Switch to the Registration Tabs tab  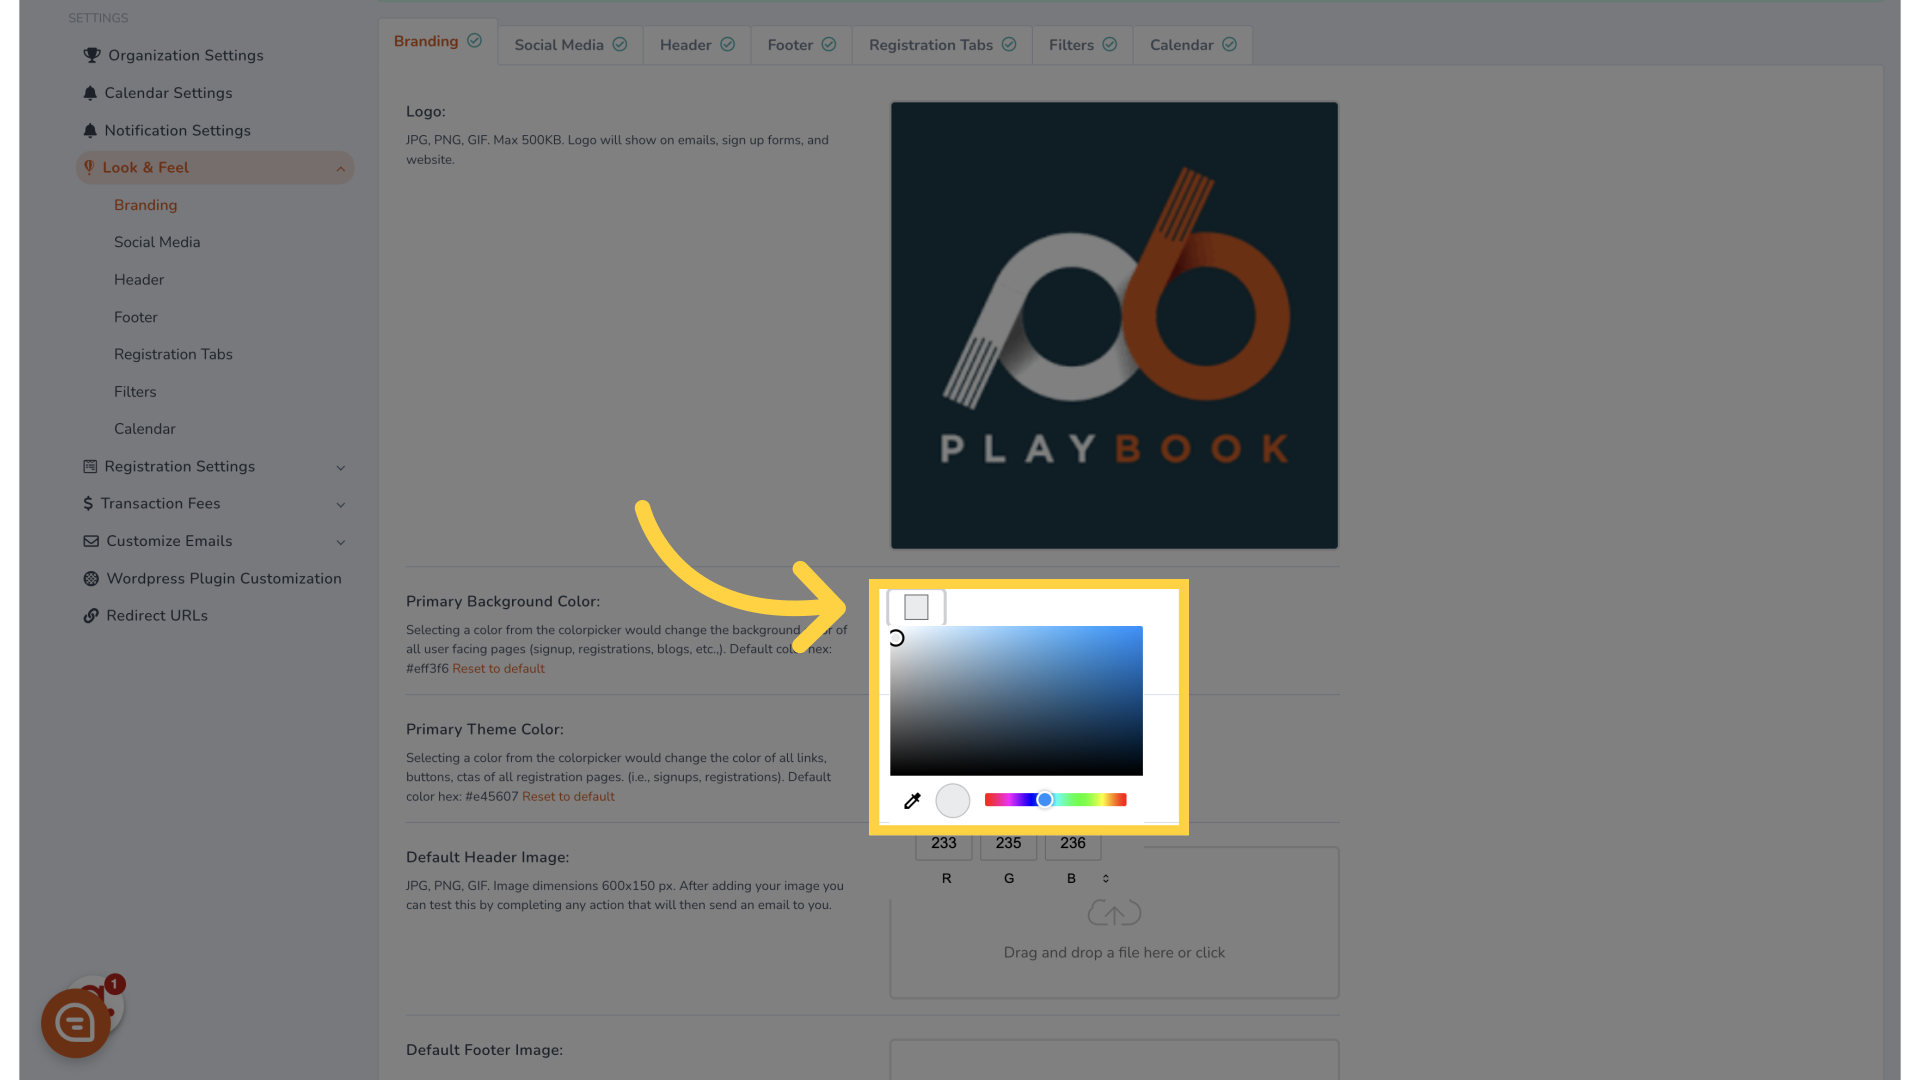coord(942,45)
